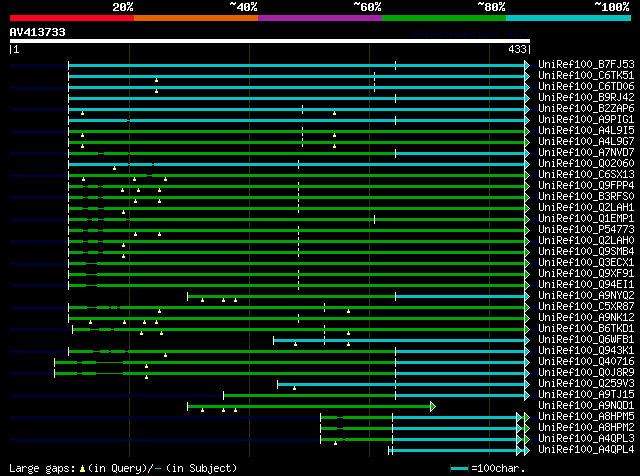640x476 pixels.
Task: Click the UniRef100_Q943K1 label
Action: click(x=586, y=351)
